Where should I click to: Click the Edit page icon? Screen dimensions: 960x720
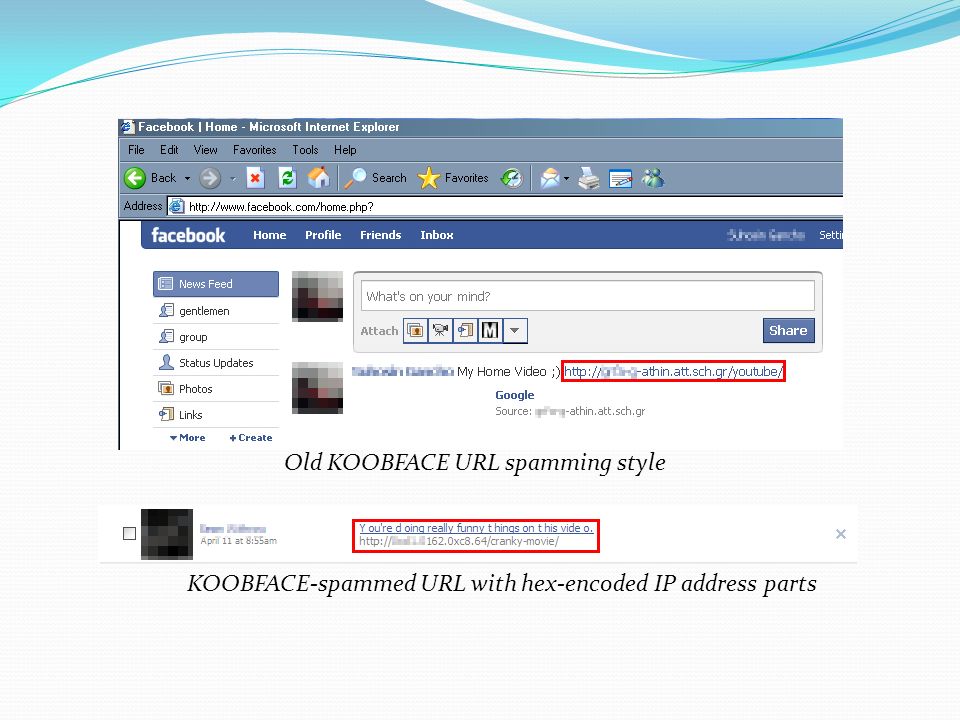pos(620,179)
